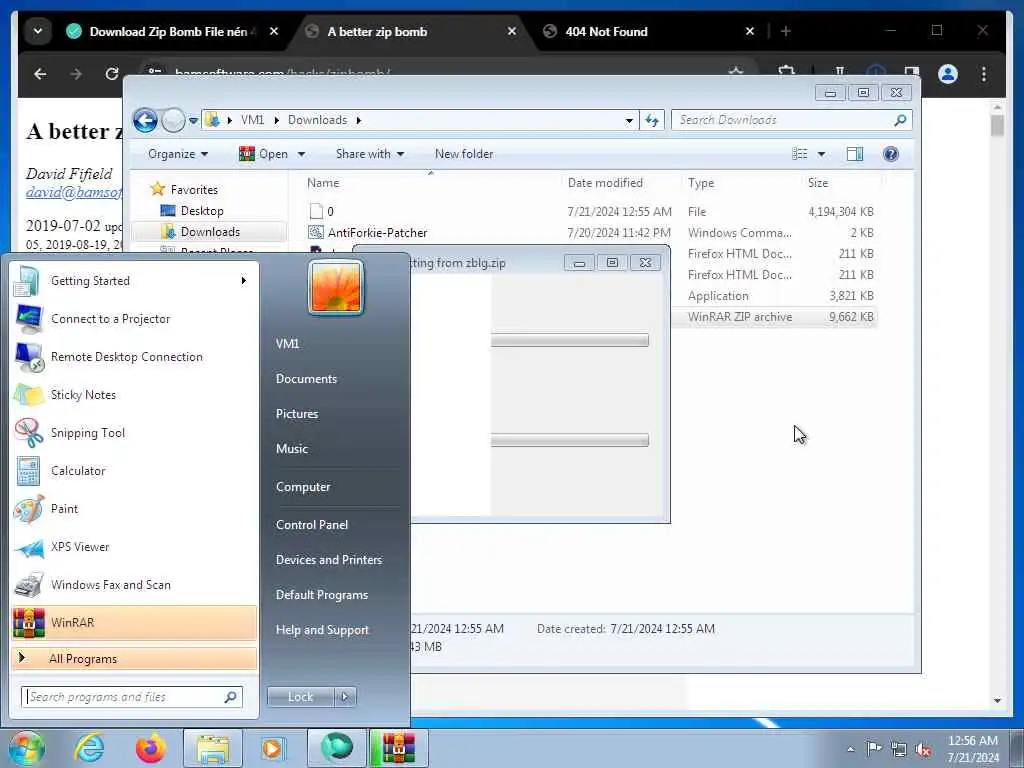Select Downloads in Favorites pane
Image resolution: width=1024 pixels, height=768 pixels.
(x=210, y=232)
